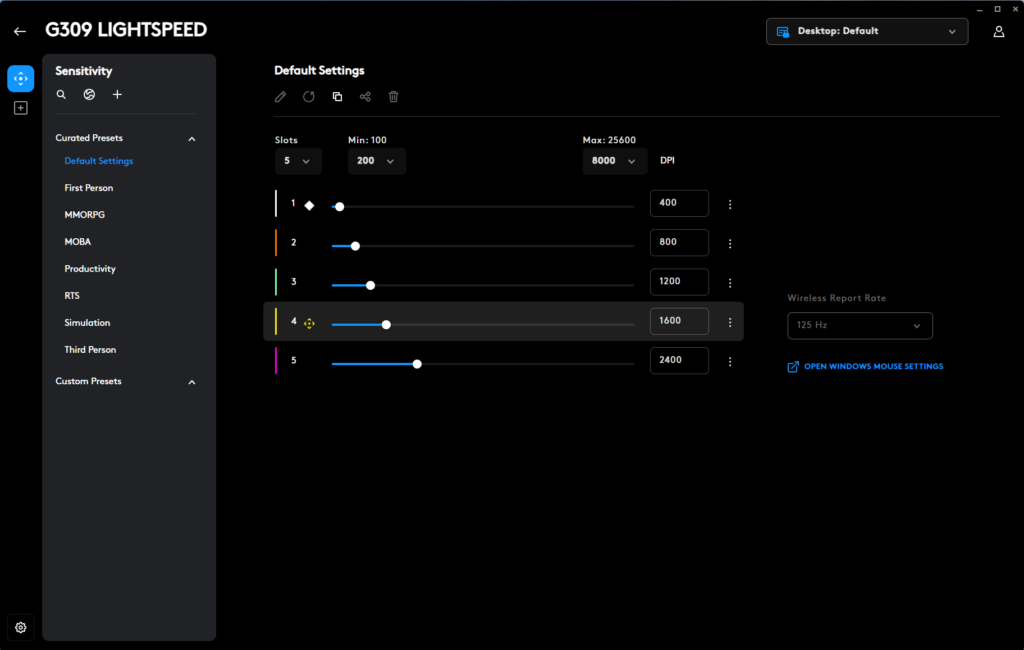Click the 2400 DPI input field
Viewport: 1024px width, 650px height.
pyautogui.click(x=679, y=361)
